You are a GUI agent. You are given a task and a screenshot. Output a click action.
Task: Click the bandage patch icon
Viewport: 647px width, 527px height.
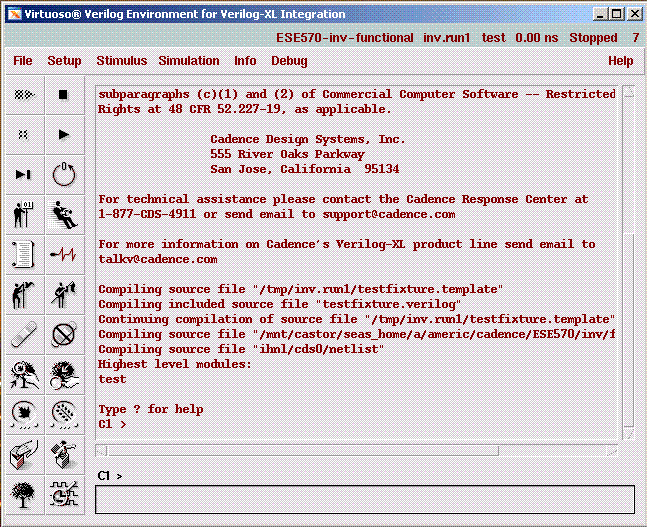click(x=25, y=335)
